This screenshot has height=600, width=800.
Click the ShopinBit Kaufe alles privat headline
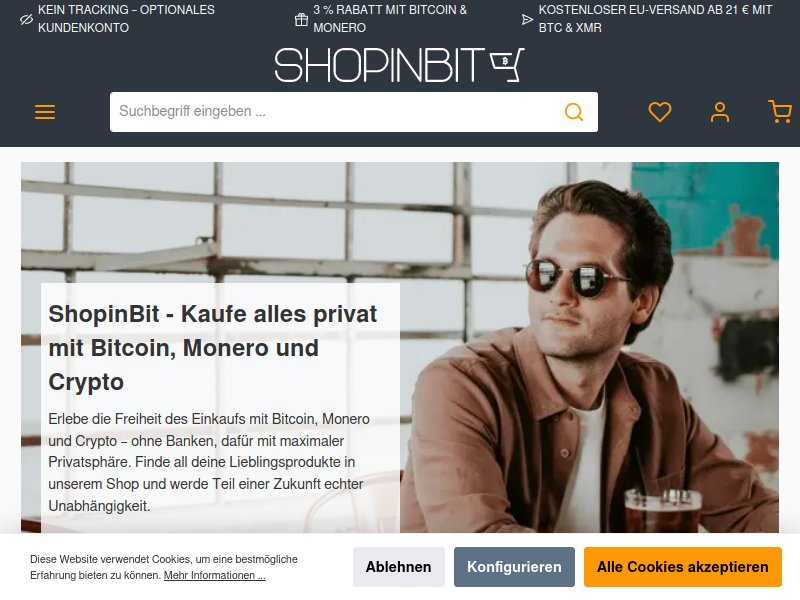pyautogui.click(x=212, y=348)
